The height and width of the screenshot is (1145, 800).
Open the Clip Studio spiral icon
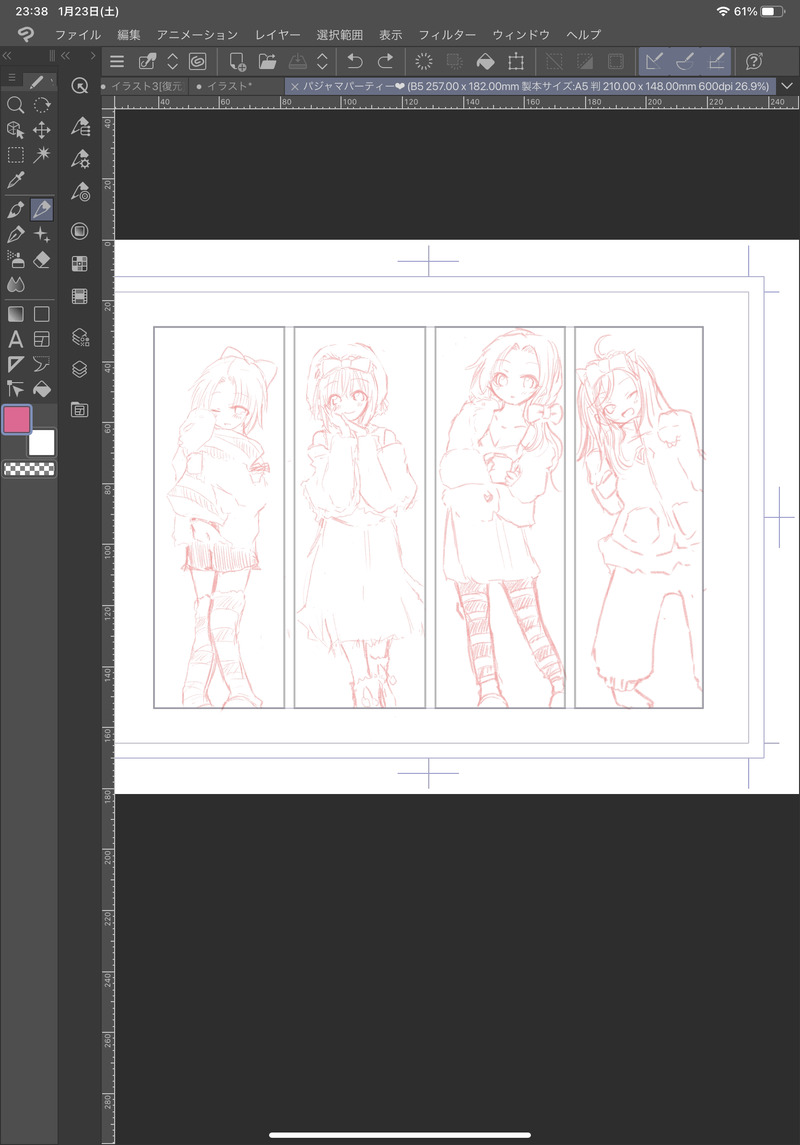pos(197,61)
